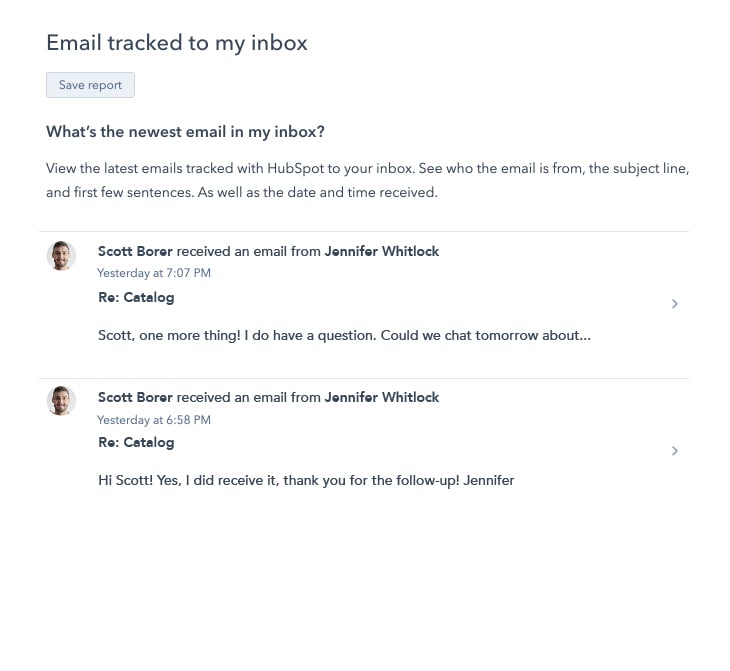Screen dimensions: 730x671
Task: Click the 'Email tracked to my inbox' title
Action: [x=177, y=43]
